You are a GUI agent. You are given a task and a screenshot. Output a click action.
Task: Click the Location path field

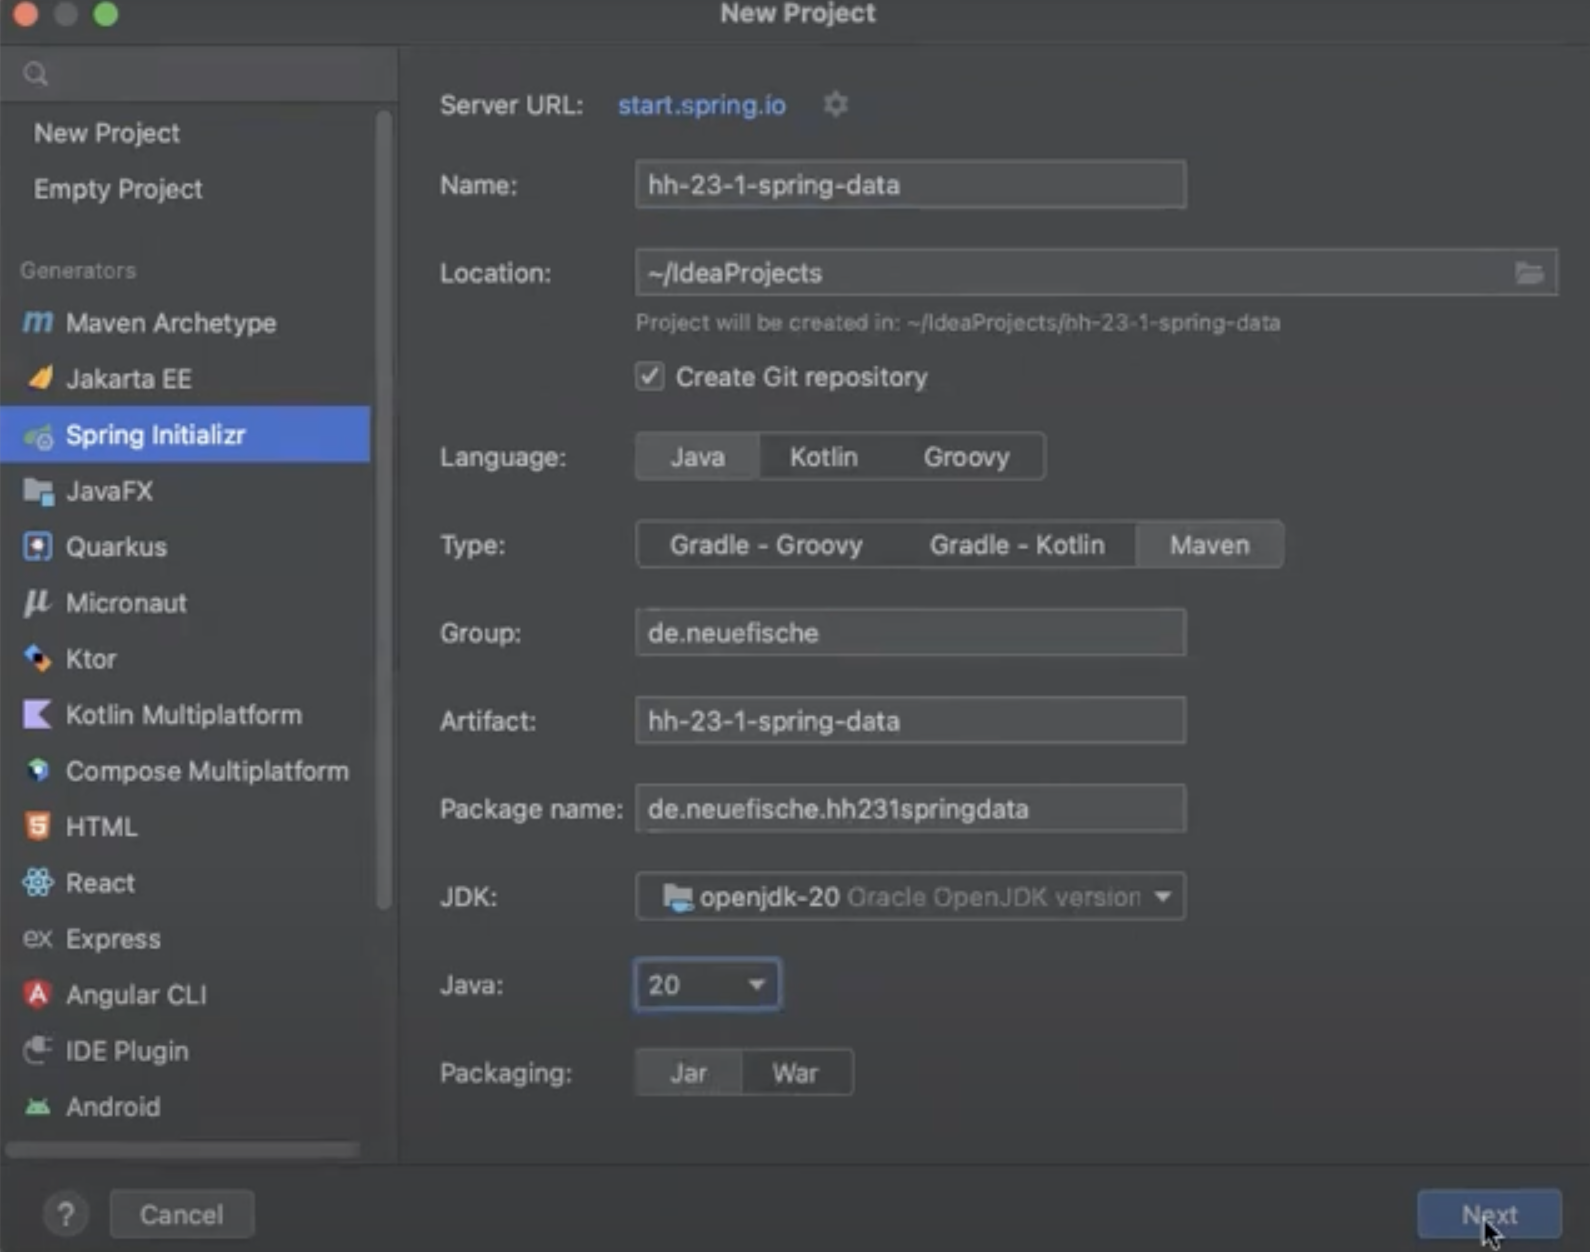1096,273
